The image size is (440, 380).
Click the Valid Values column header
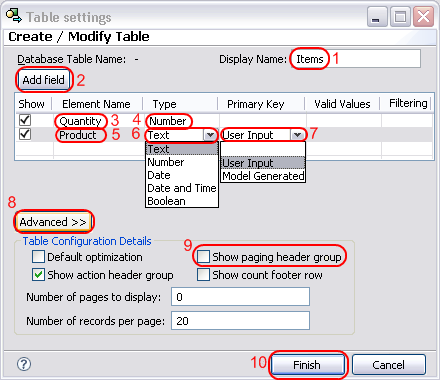(342, 104)
